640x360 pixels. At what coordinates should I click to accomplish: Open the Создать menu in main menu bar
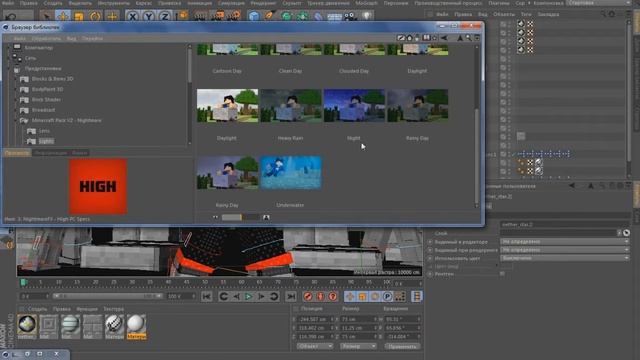tap(53, 3)
